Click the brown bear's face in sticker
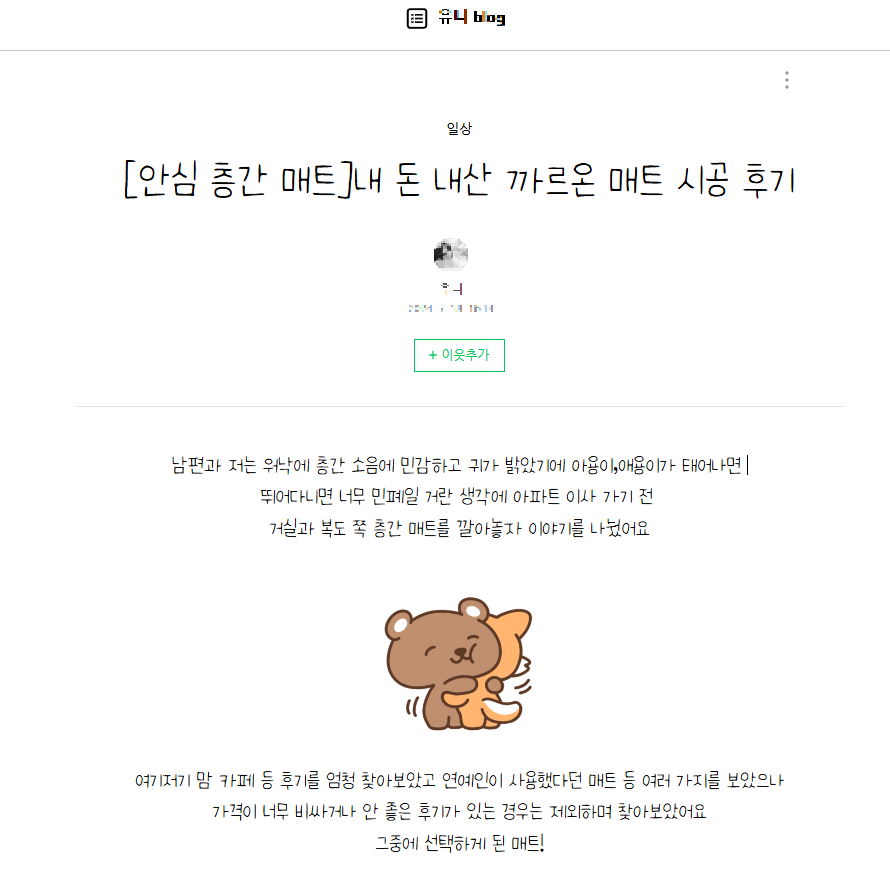Viewport: 890px width, 892px height. point(455,649)
